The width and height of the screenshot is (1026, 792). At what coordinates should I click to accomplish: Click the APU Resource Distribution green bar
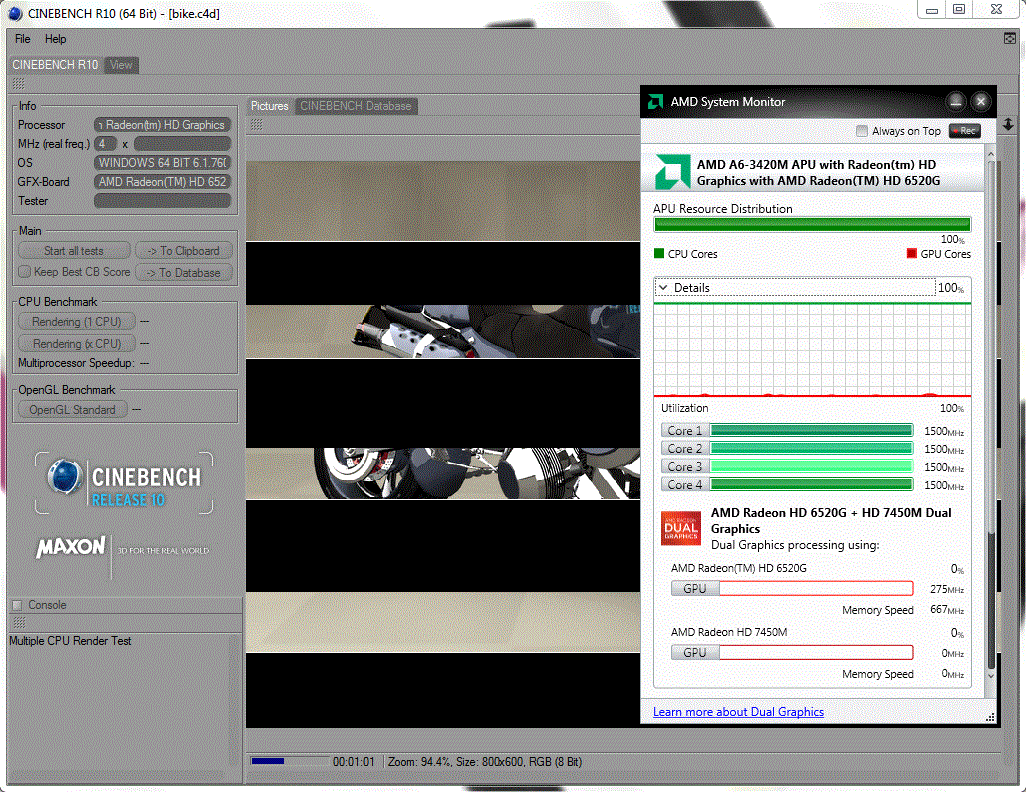click(812, 225)
